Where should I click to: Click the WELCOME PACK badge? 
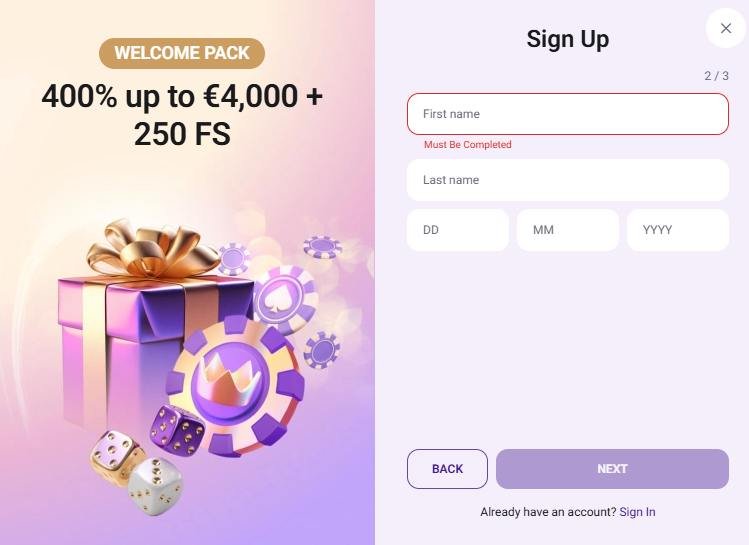(182, 53)
